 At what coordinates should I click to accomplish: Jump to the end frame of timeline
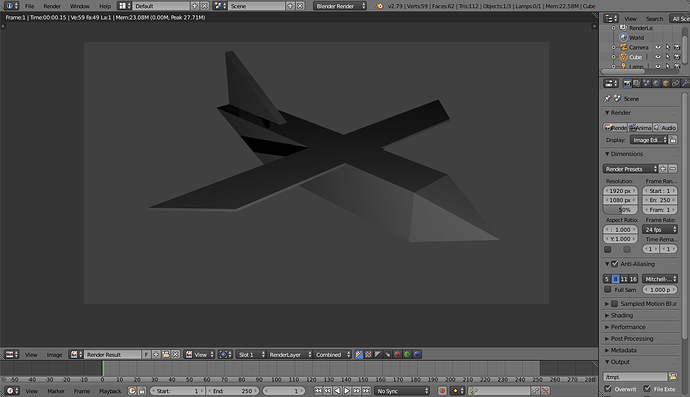[x=366, y=390]
